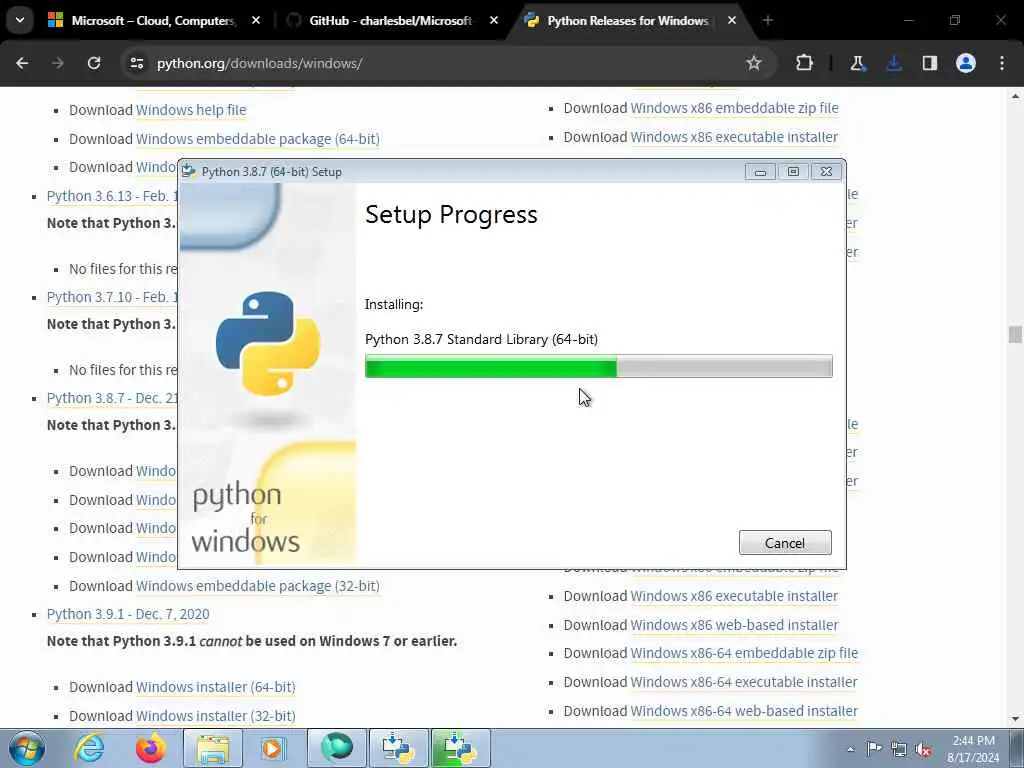The image size is (1024, 768).
Task: Open Chrome three-dot menu
Action: pyautogui.click(x=1002, y=63)
